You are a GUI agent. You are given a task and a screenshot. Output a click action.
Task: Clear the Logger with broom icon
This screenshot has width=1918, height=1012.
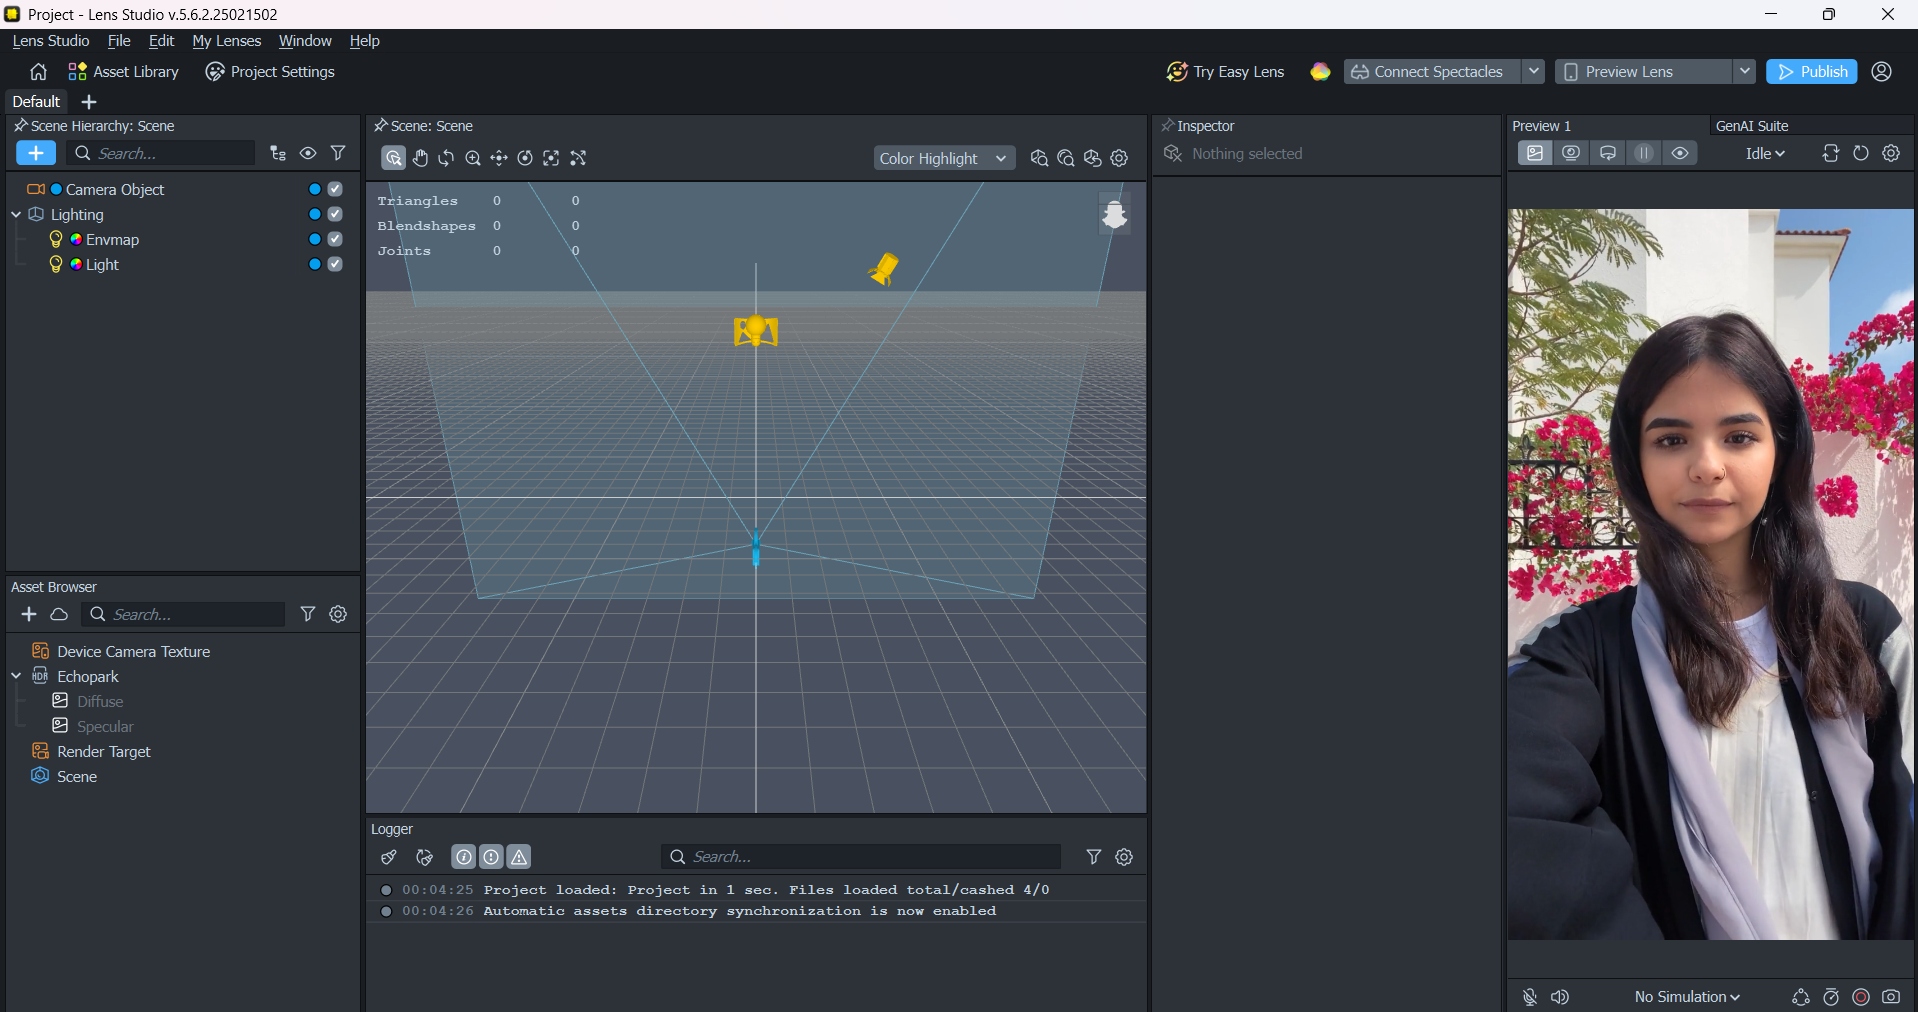(x=389, y=857)
